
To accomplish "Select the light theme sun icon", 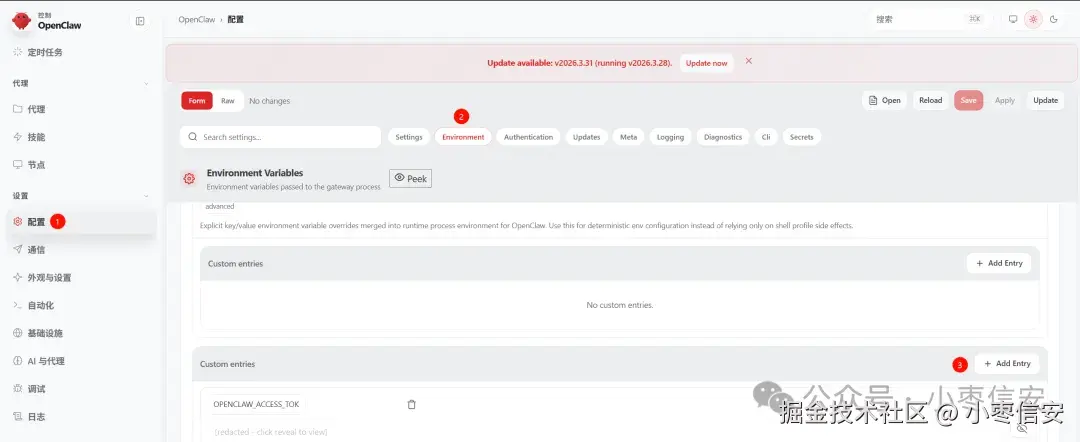I will point(1033,19).
